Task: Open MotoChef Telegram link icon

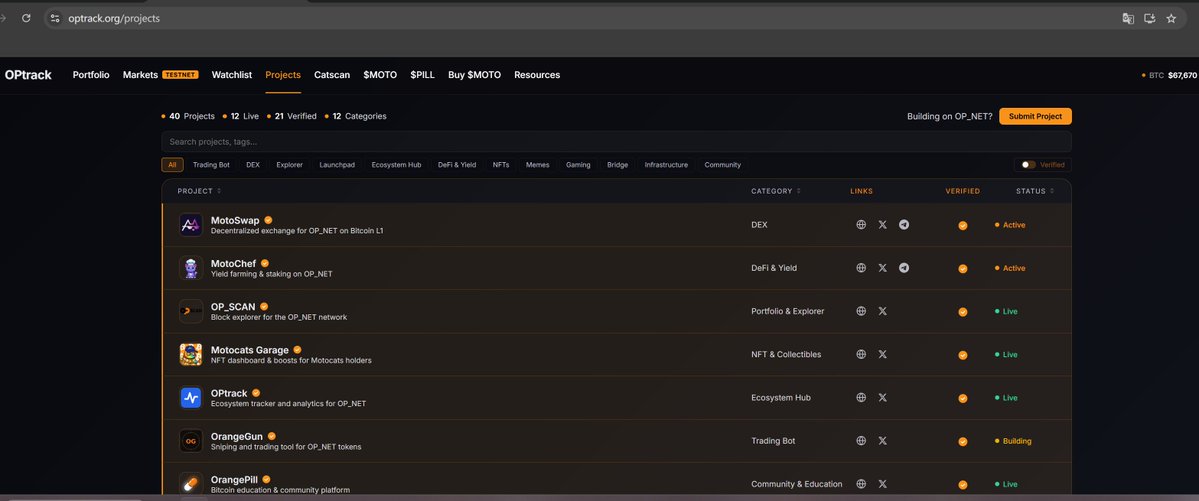Action: (904, 268)
